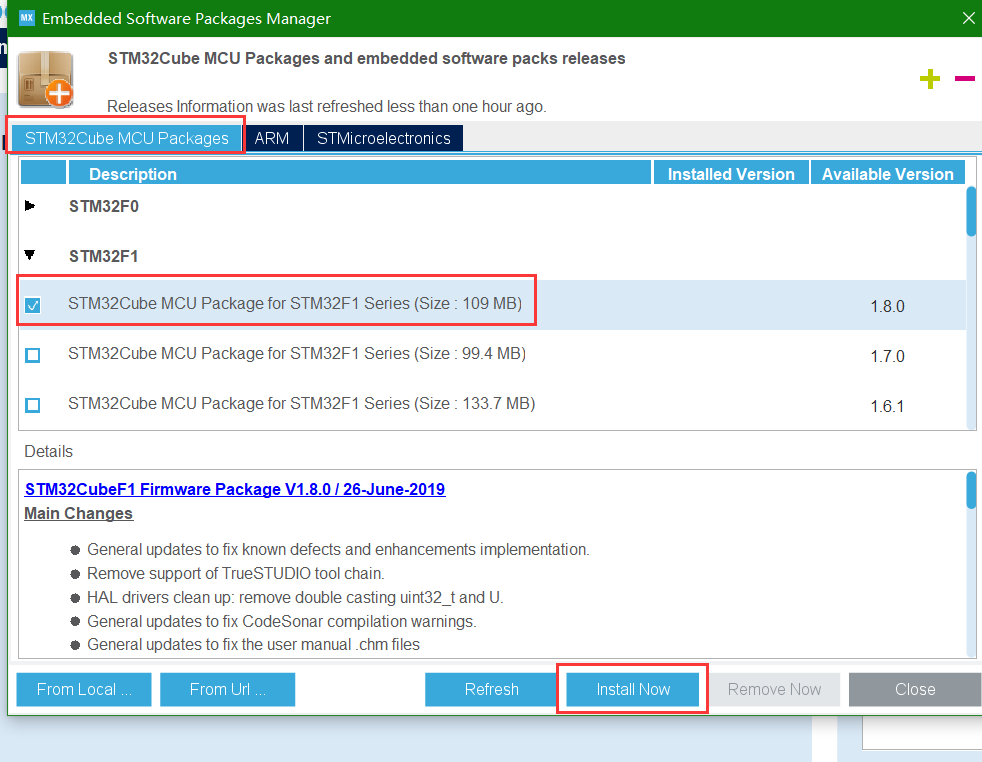Select the row with Size : 99.4 MB
The height and width of the screenshot is (762, 982).
(x=492, y=355)
